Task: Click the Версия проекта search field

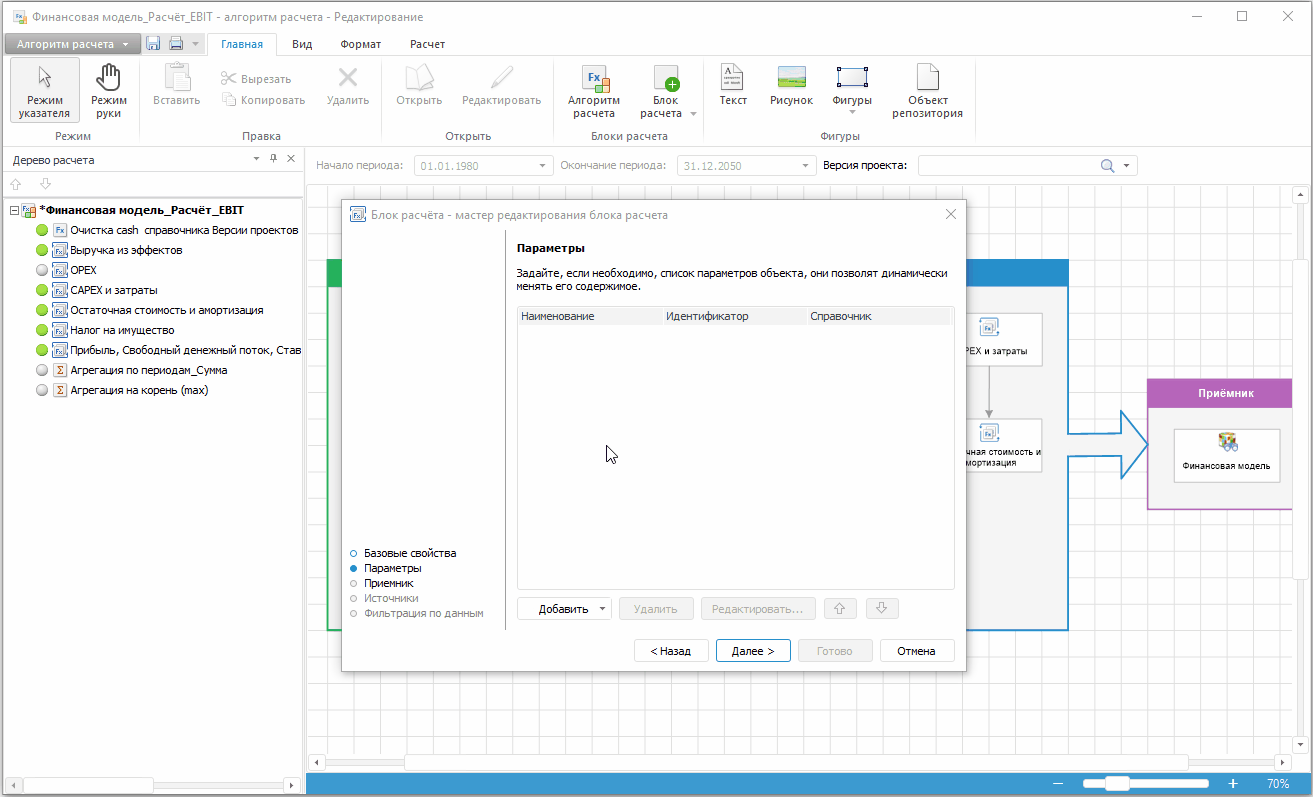Action: (1008, 166)
